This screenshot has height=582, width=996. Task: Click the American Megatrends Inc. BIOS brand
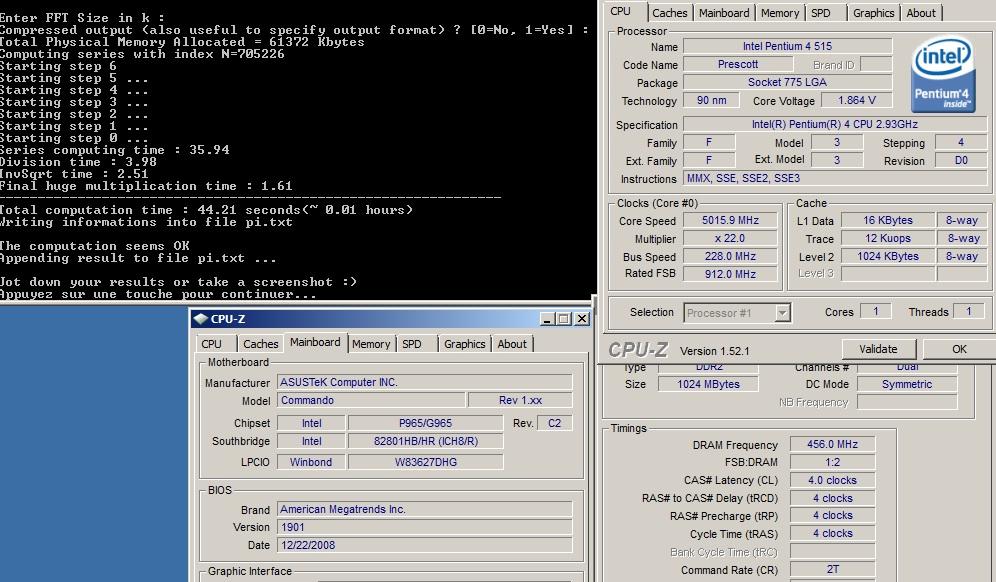point(425,510)
